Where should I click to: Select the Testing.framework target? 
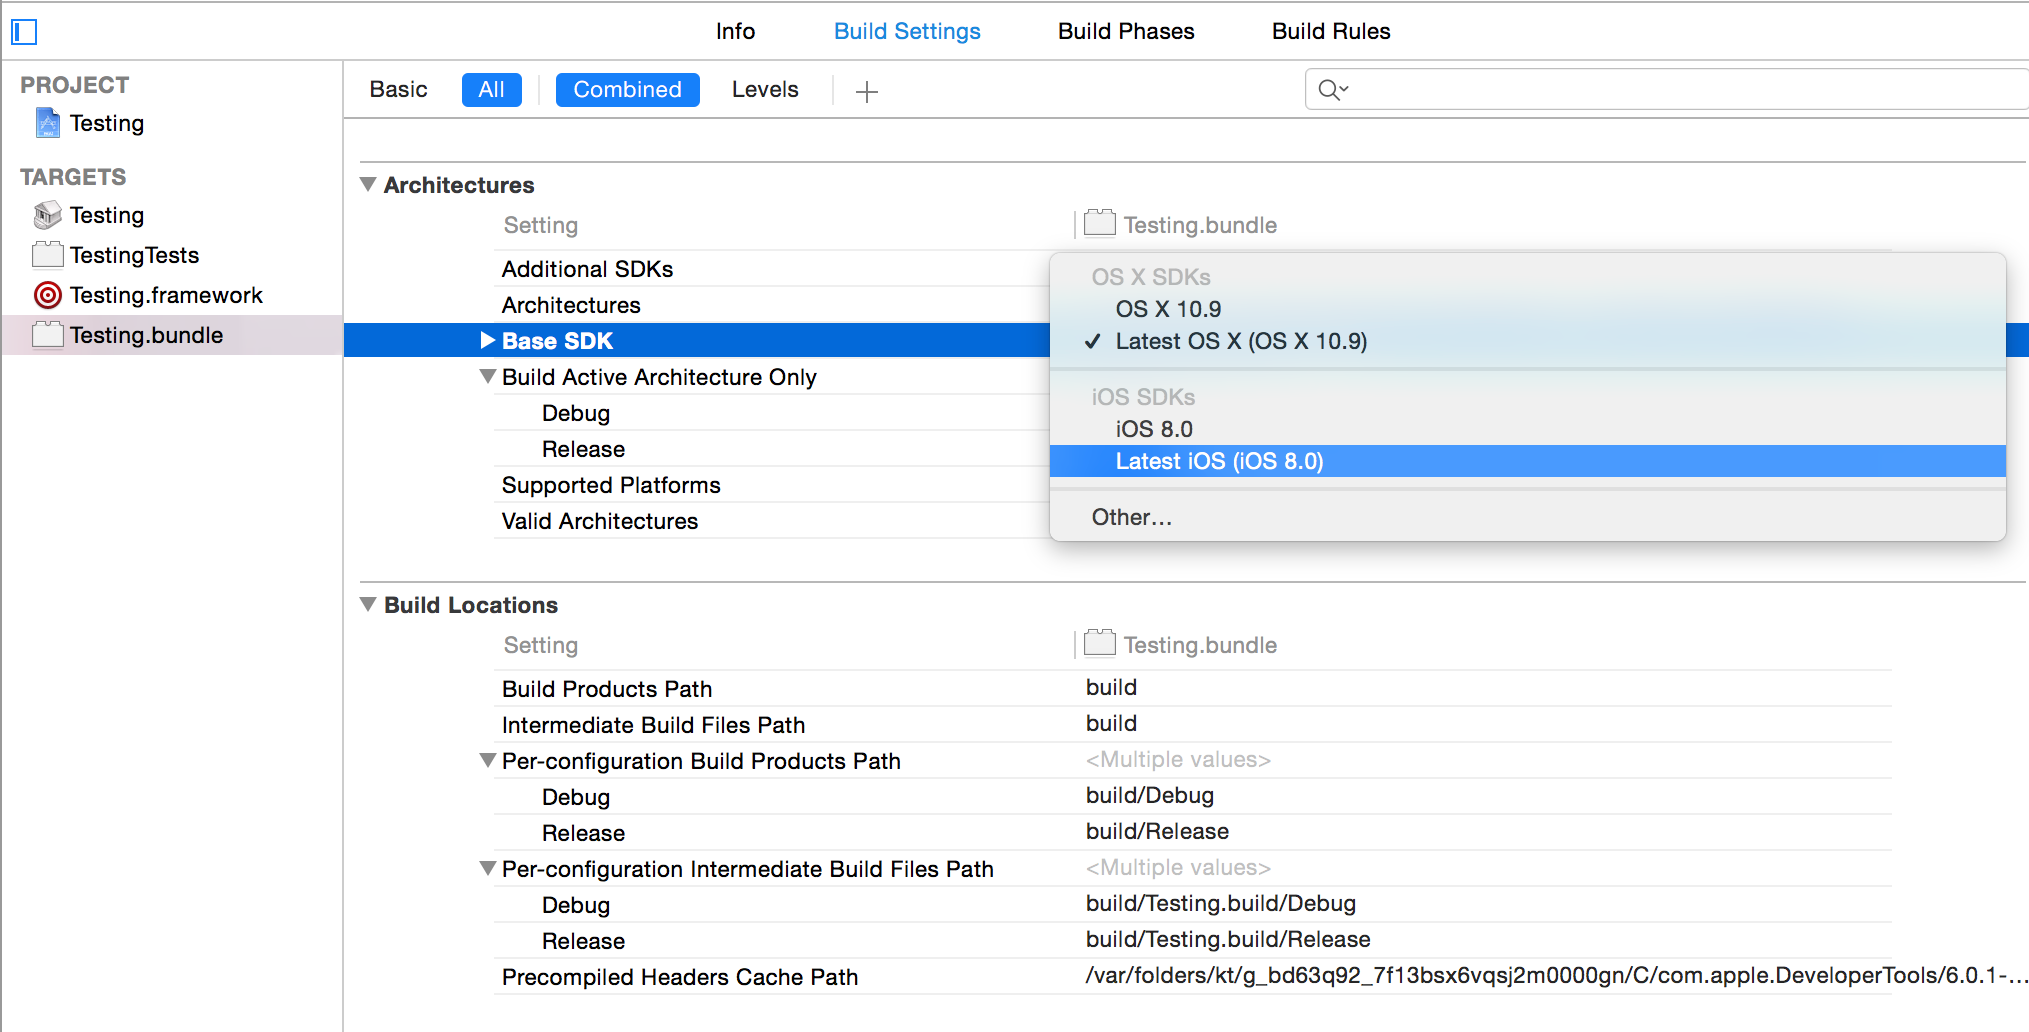pyautogui.click(x=166, y=295)
